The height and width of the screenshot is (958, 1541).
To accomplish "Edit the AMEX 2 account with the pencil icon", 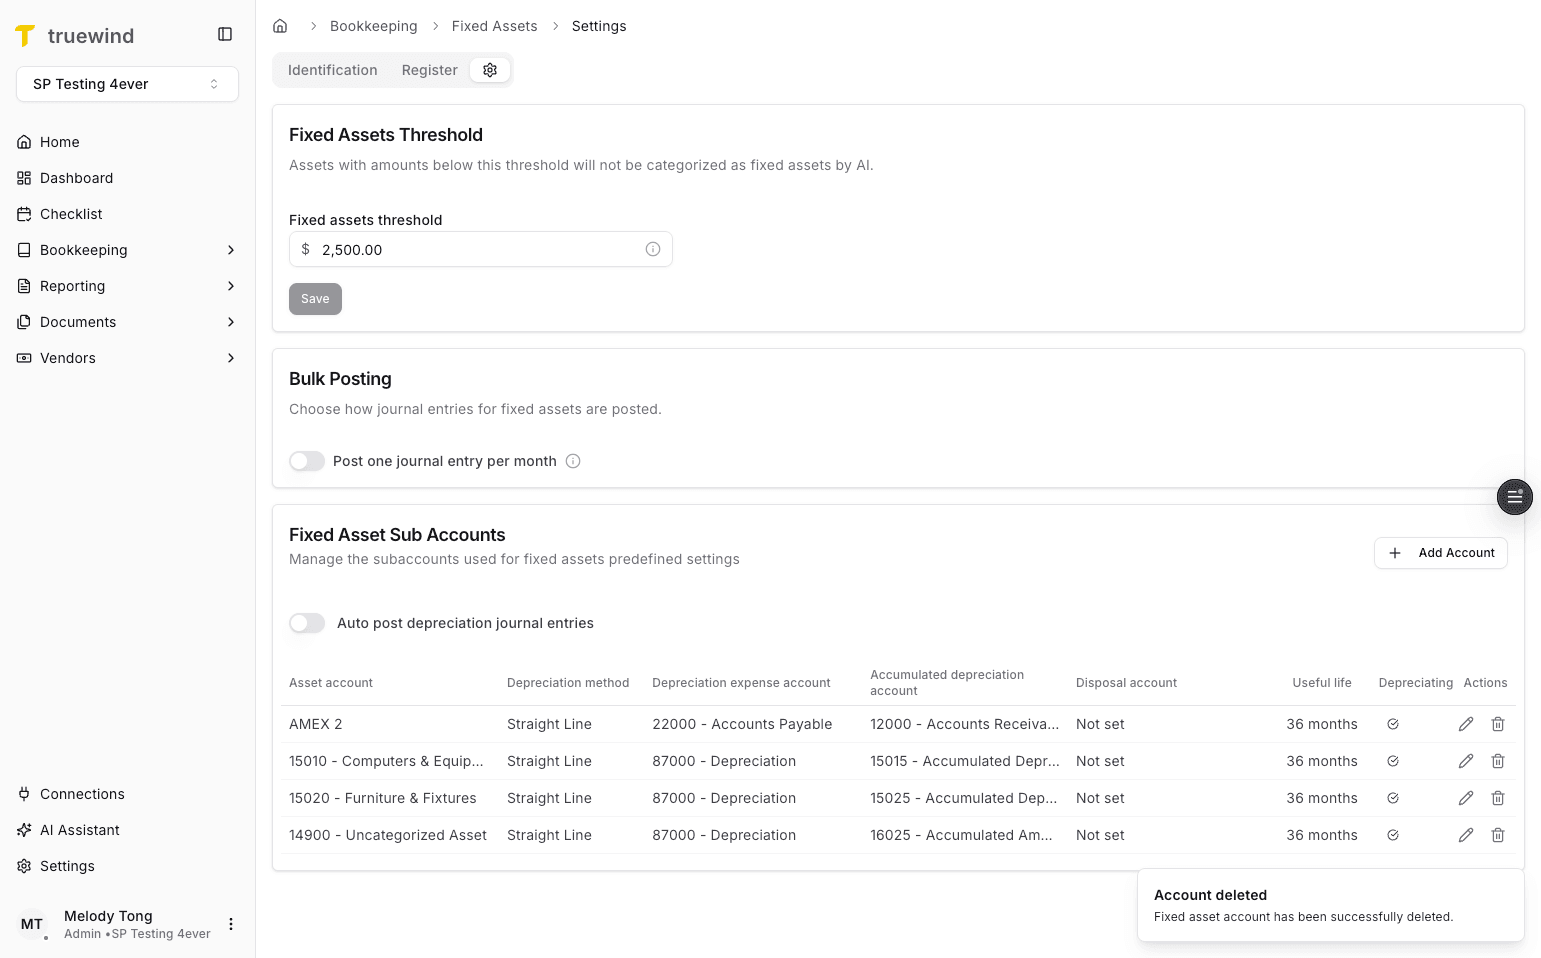I will pyautogui.click(x=1466, y=723).
